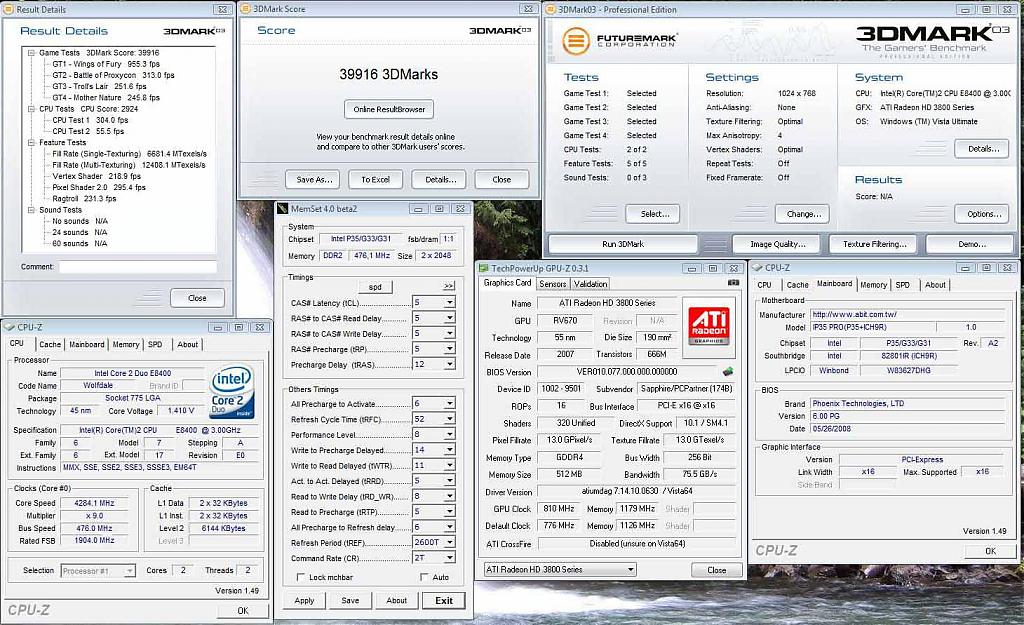Select the Pixel Shader 2.0 result row

click(99, 187)
